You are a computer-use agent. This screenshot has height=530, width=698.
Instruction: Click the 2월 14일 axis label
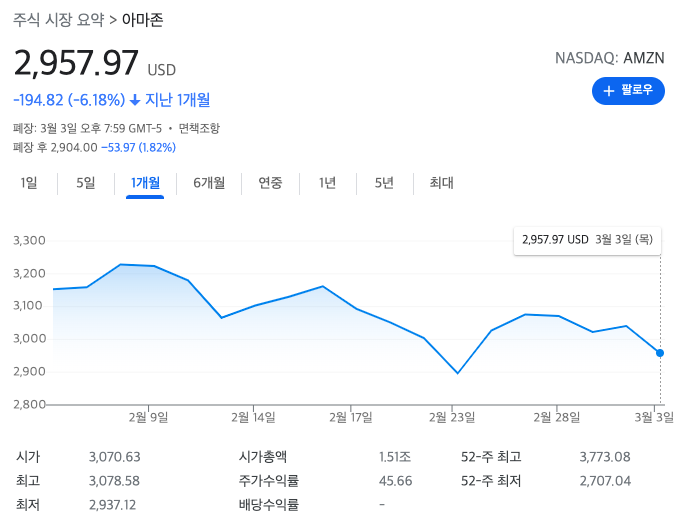pos(253,417)
